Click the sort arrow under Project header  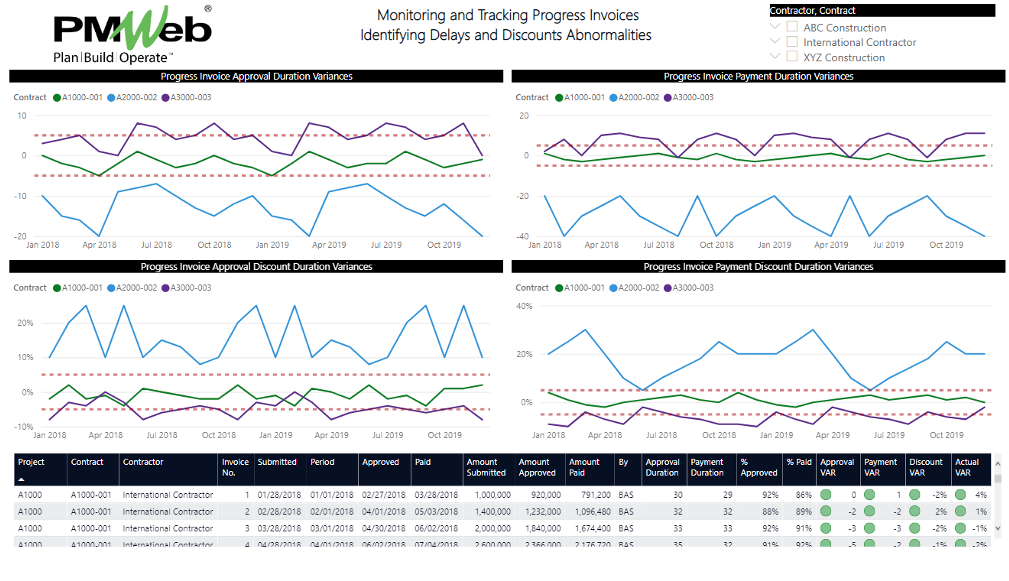[22, 480]
